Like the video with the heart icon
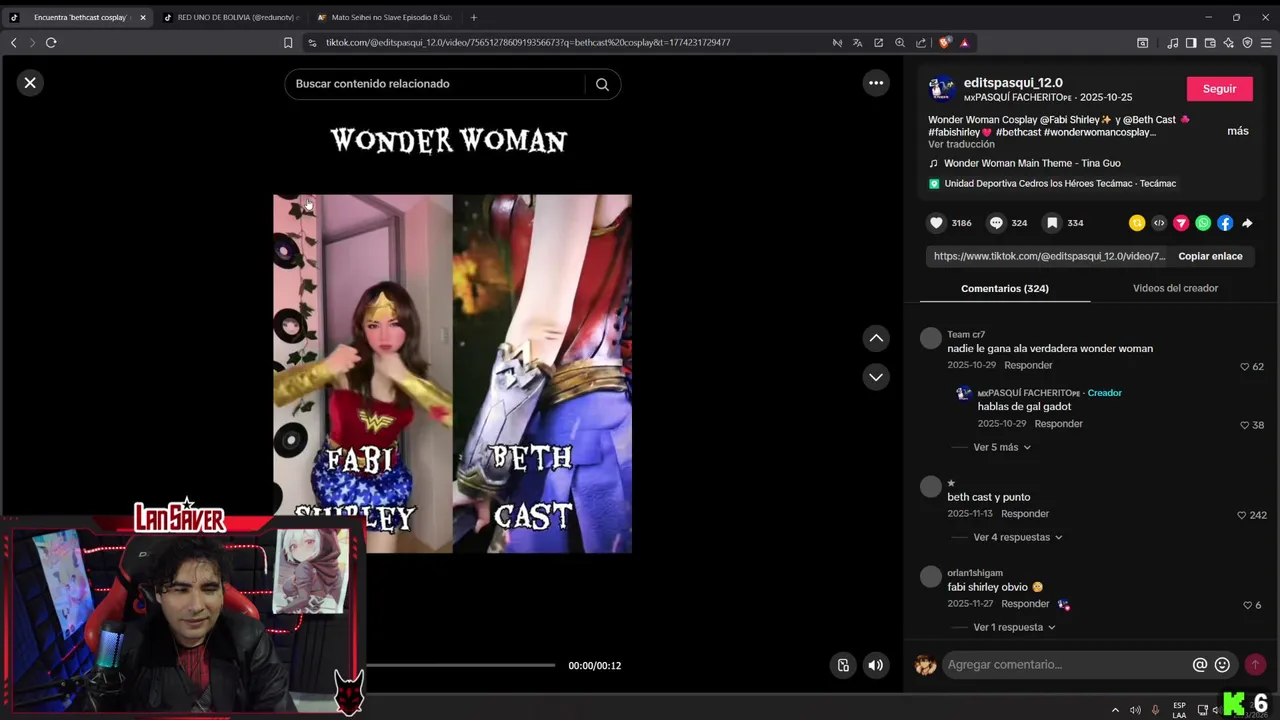1280x720 pixels. [936, 223]
